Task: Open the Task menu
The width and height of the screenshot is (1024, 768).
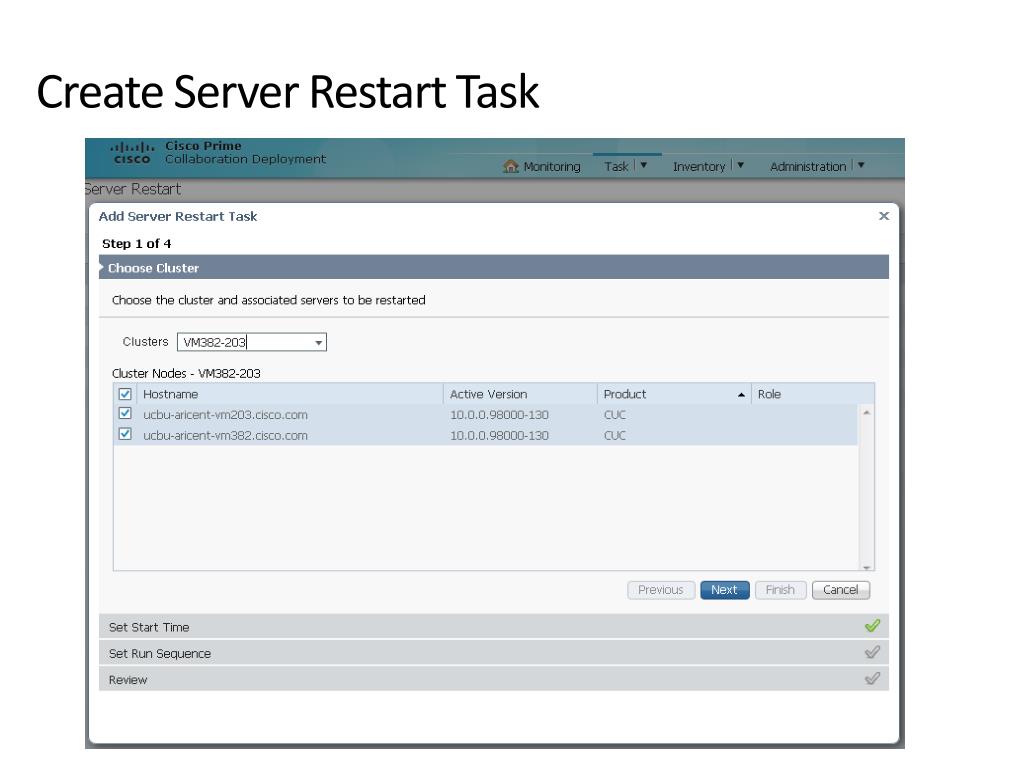Action: pyautogui.click(x=616, y=167)
